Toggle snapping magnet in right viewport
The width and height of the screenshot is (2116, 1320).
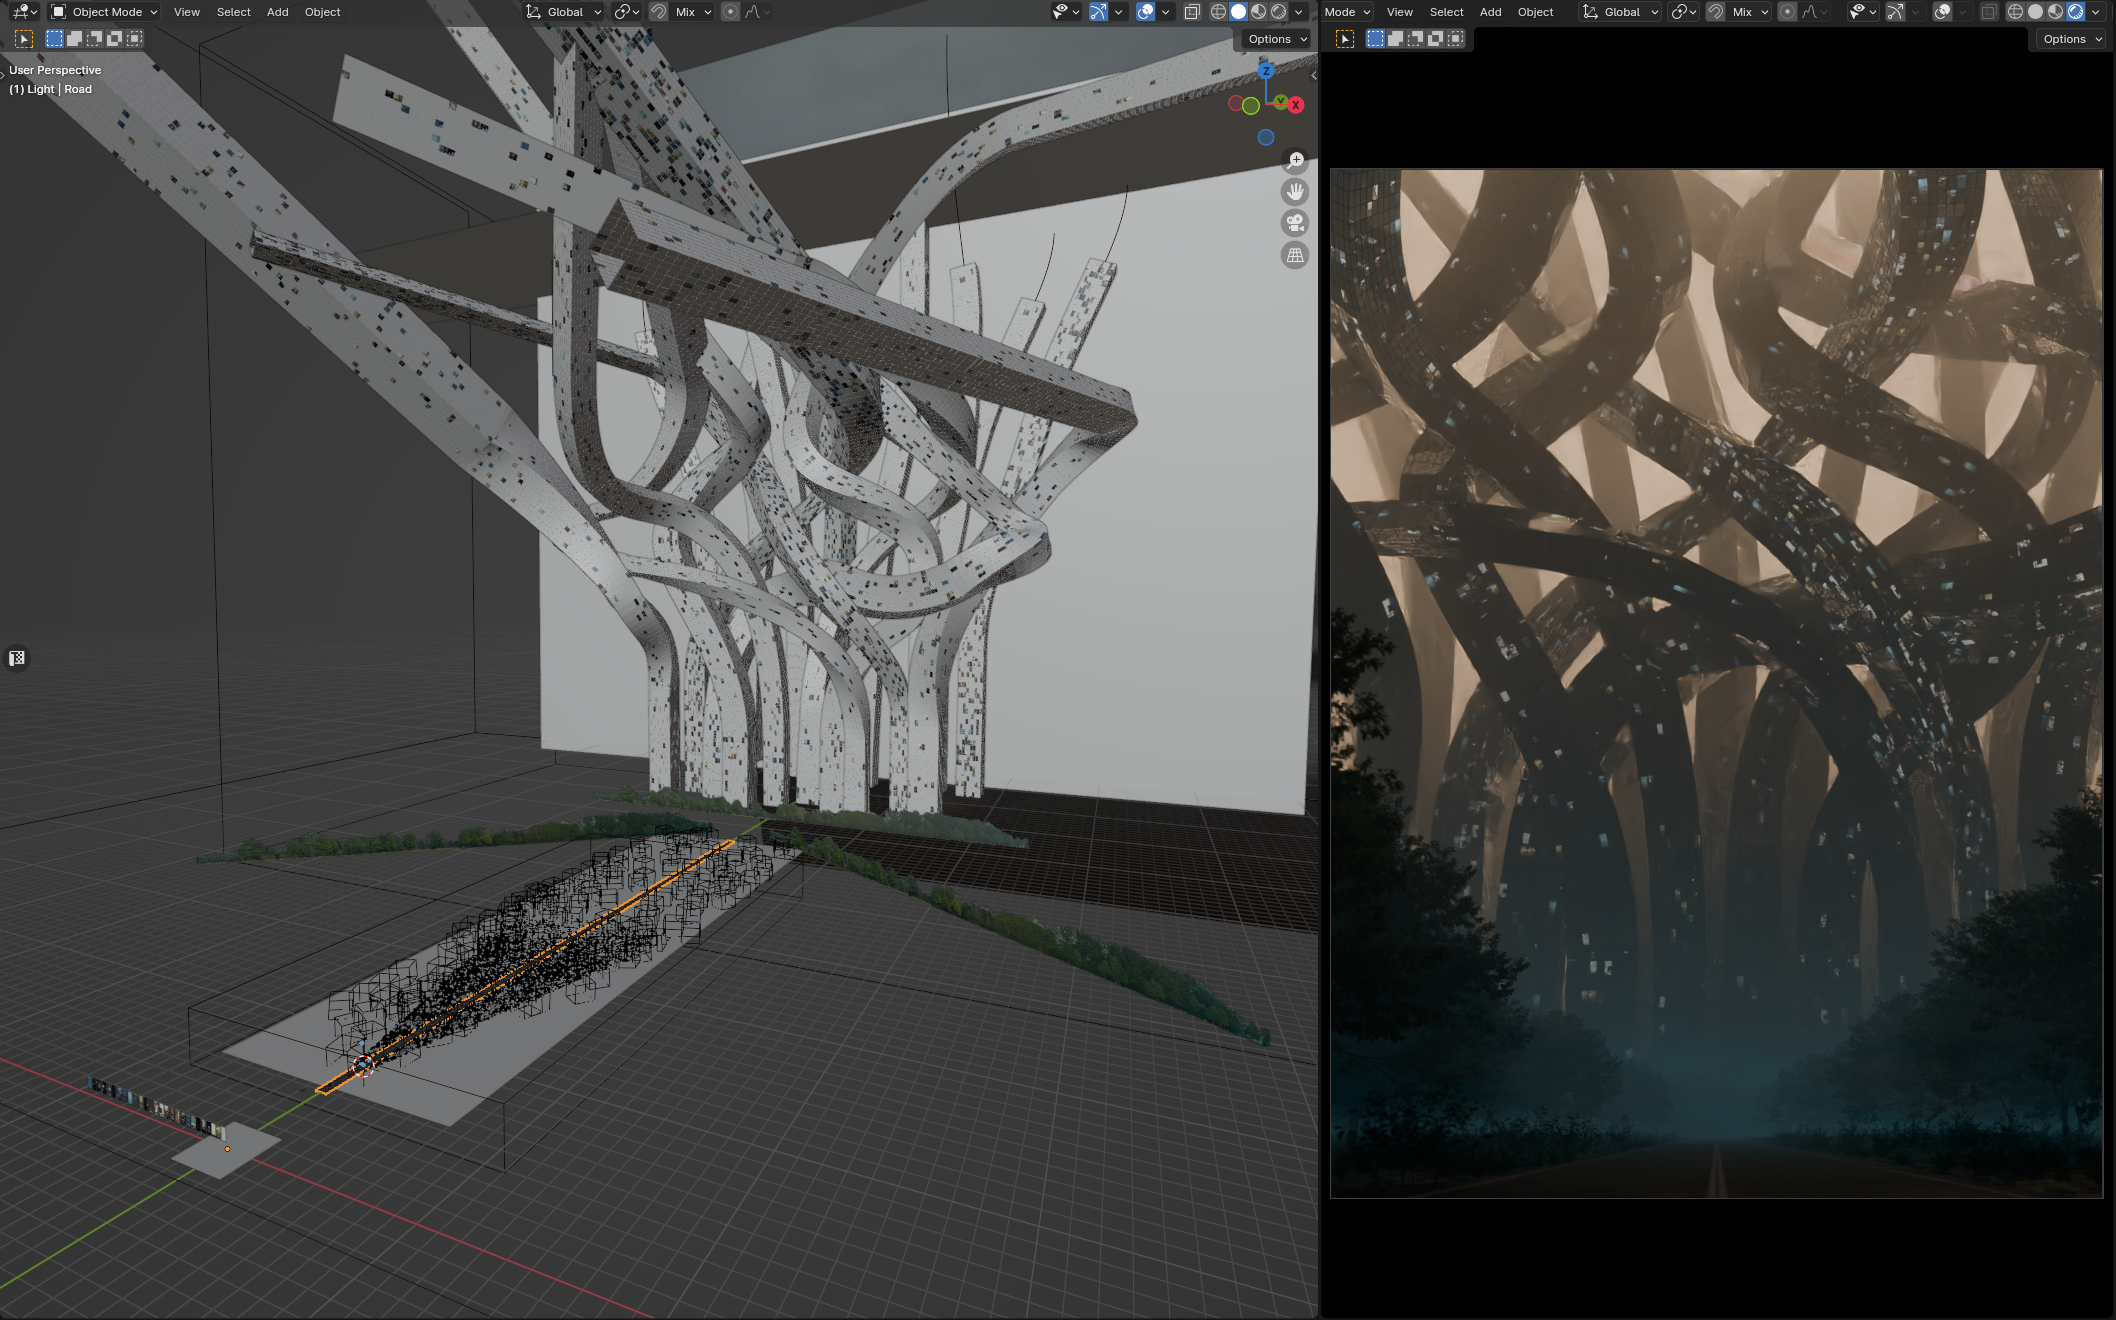tap(1715, 12)
